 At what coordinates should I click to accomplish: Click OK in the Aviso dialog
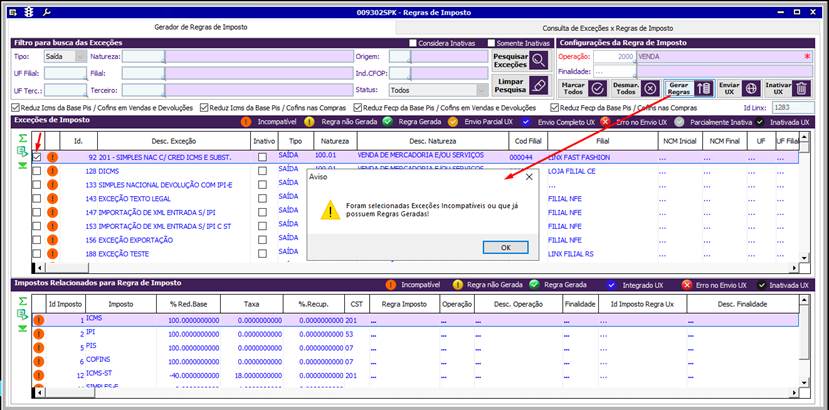click(x=505, y=248)
